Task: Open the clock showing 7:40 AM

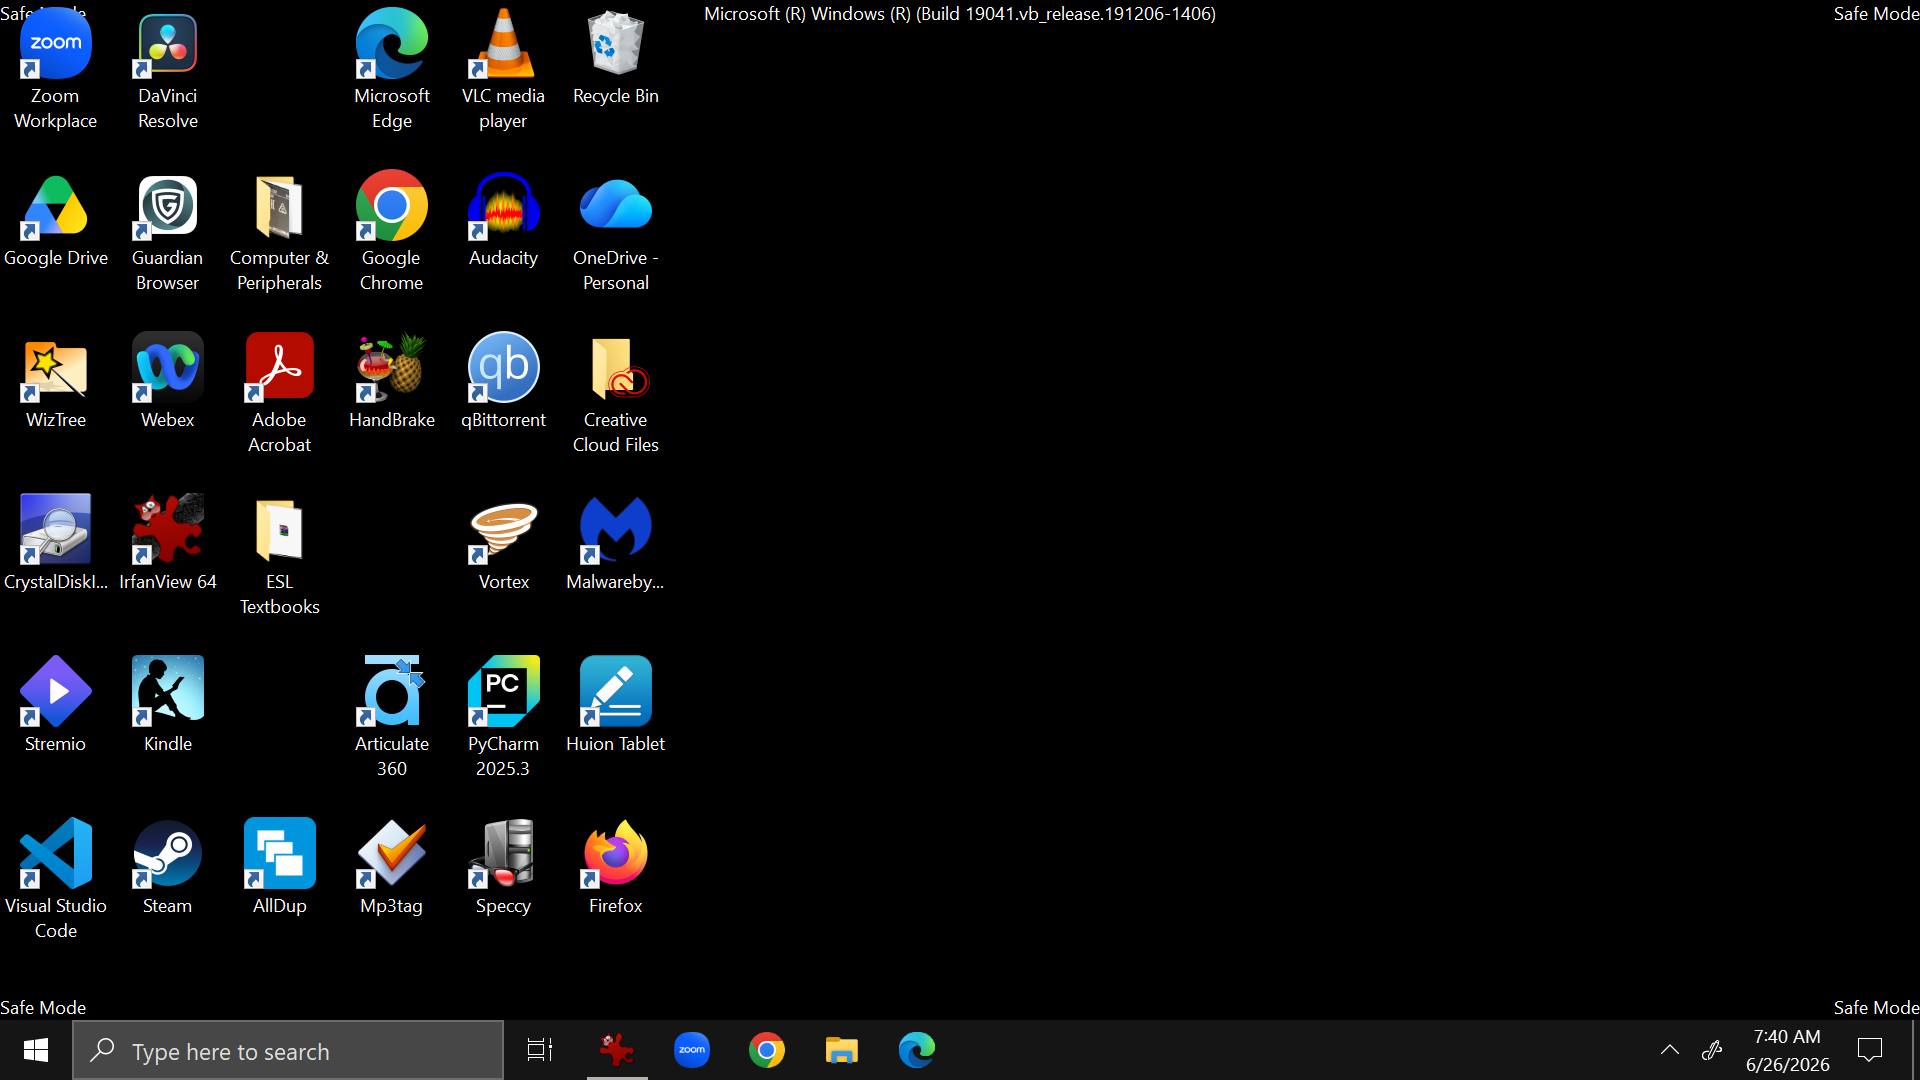Action: [x=1788, y=1050]
